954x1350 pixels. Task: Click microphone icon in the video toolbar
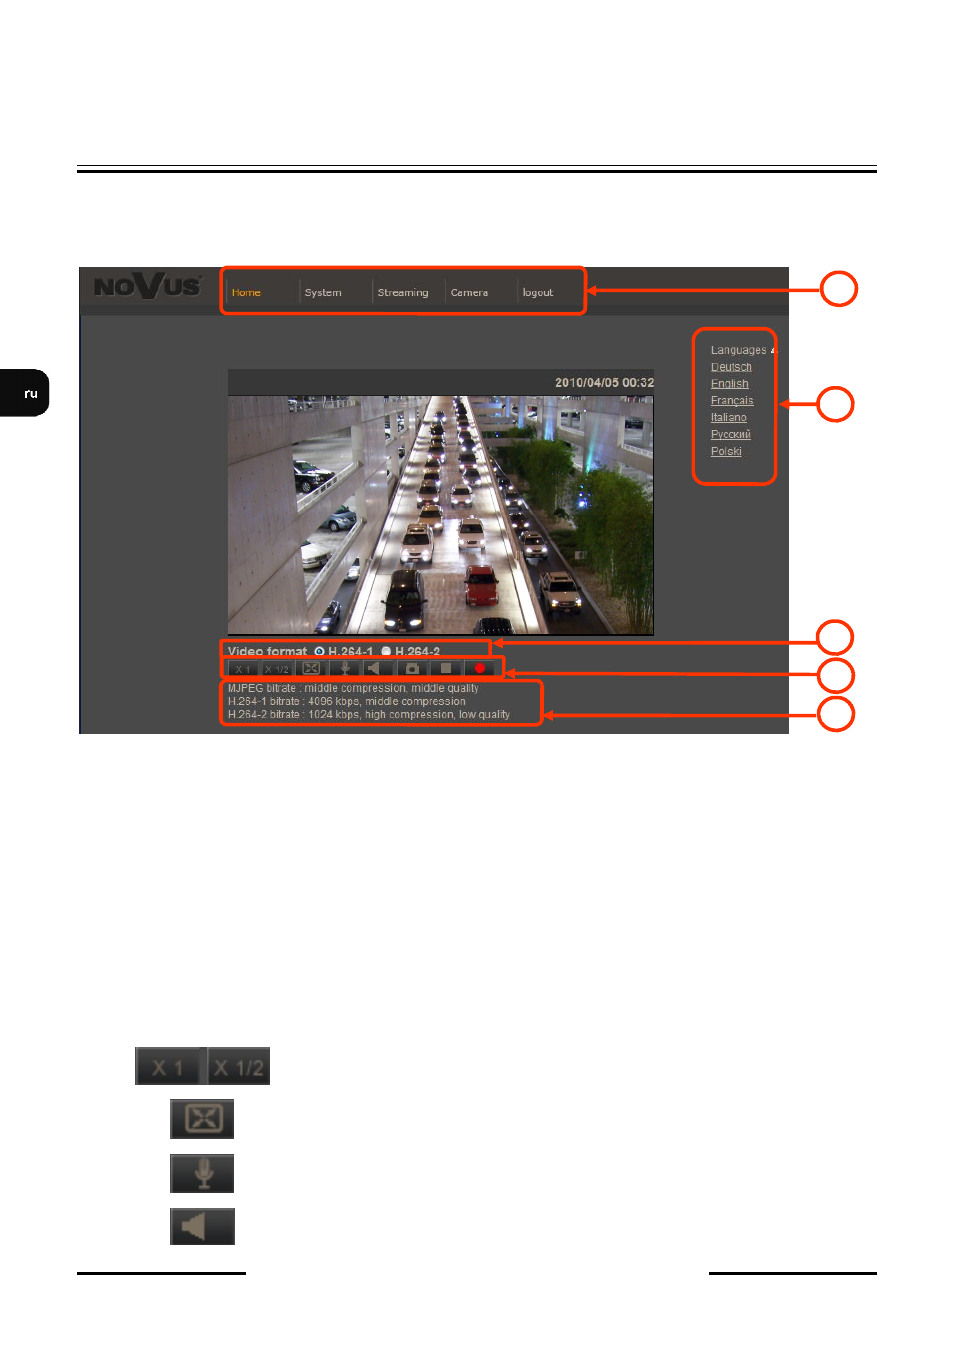[x=345, y=668]
